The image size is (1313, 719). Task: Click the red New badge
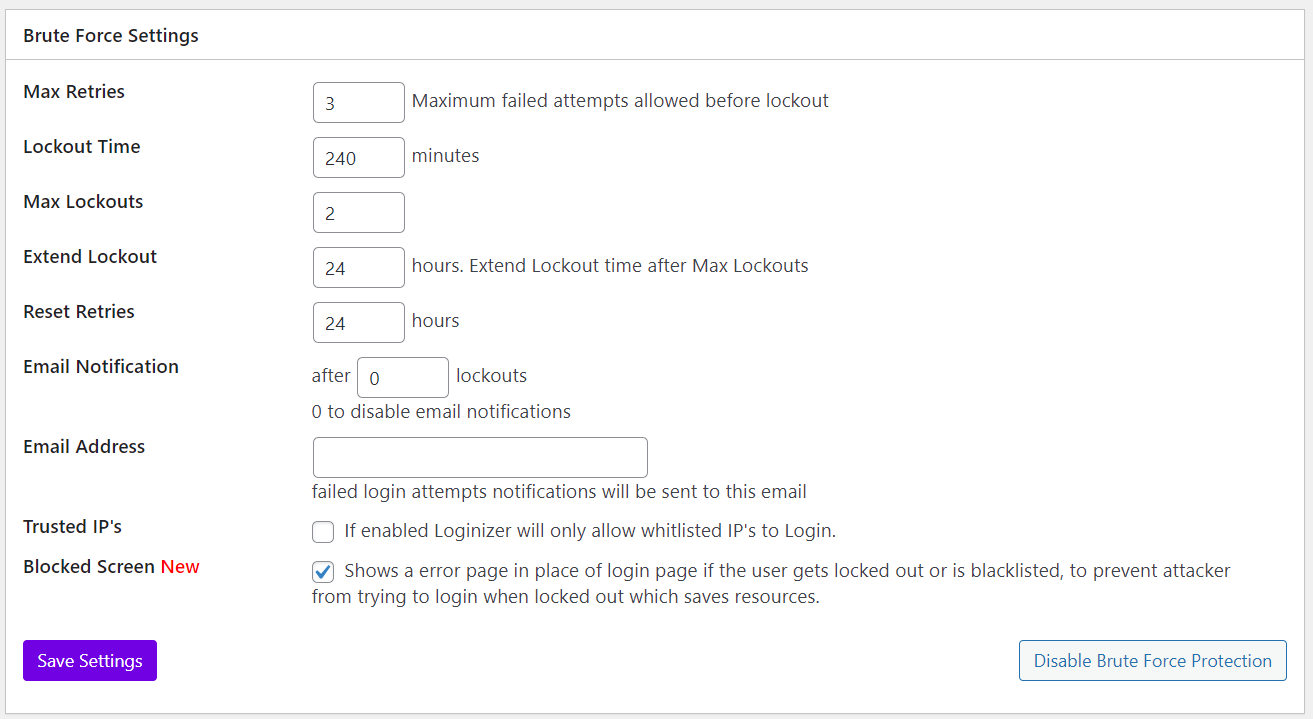click(x=180, y=567)
